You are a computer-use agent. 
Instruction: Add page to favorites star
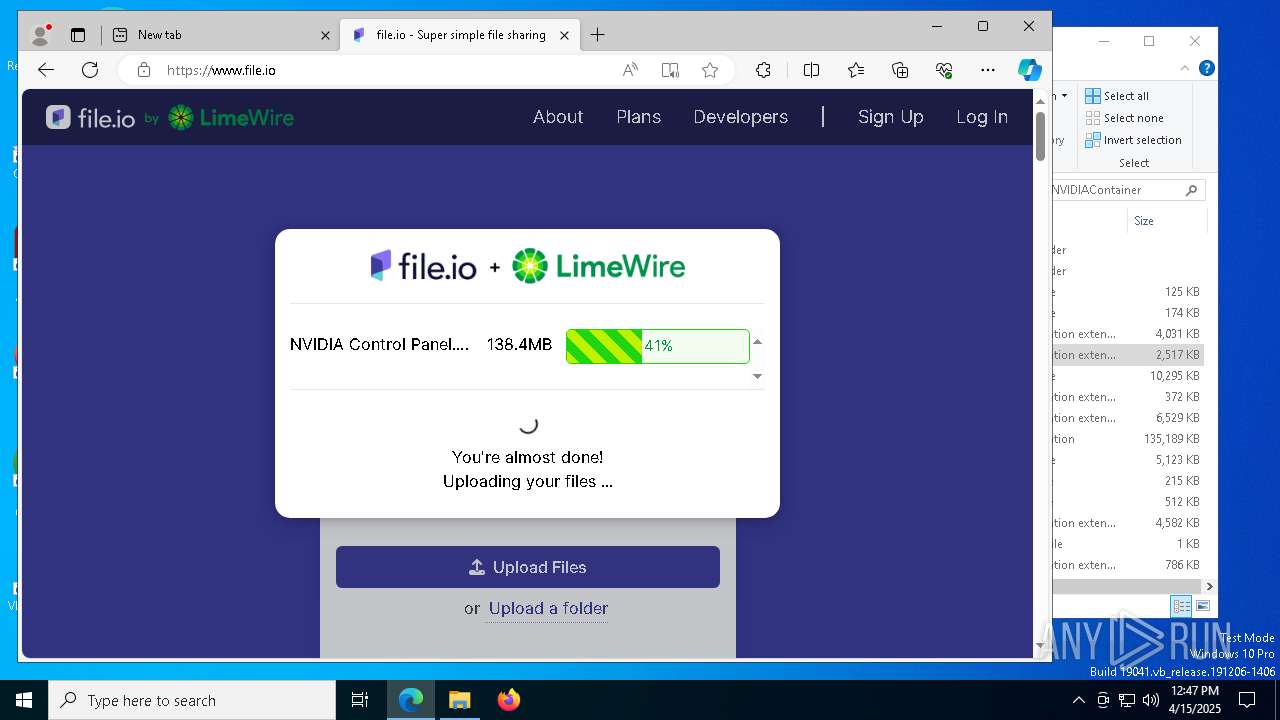tap(710, 70)
